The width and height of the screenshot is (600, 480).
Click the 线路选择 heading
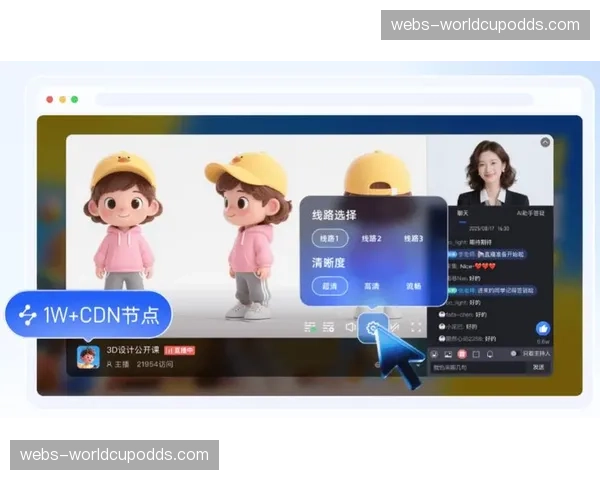coord(334,215)
